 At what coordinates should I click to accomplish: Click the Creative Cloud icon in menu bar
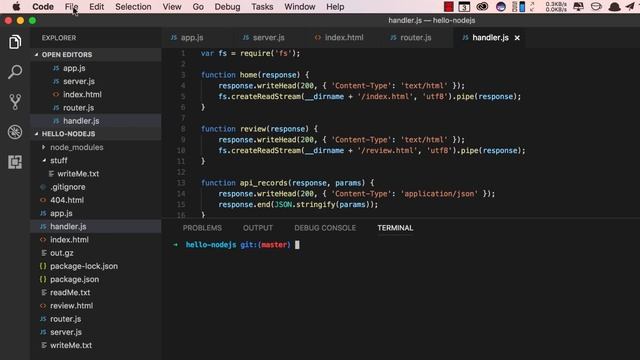[x=482, y=7]
